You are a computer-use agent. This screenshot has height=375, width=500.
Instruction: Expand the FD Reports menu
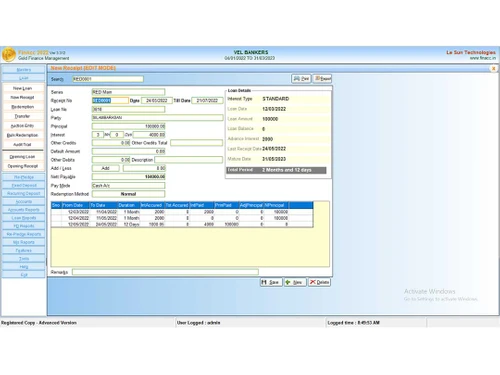(23, 226)
